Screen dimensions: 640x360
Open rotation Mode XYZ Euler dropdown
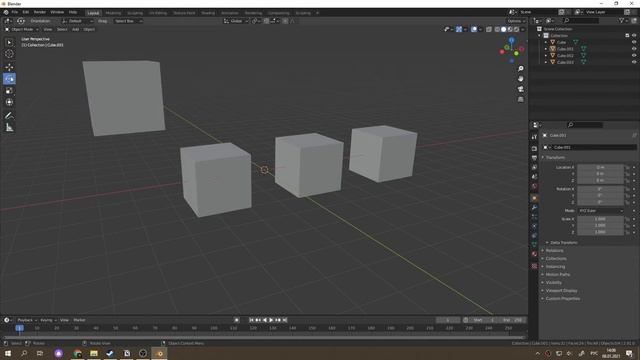coord(600,211)
